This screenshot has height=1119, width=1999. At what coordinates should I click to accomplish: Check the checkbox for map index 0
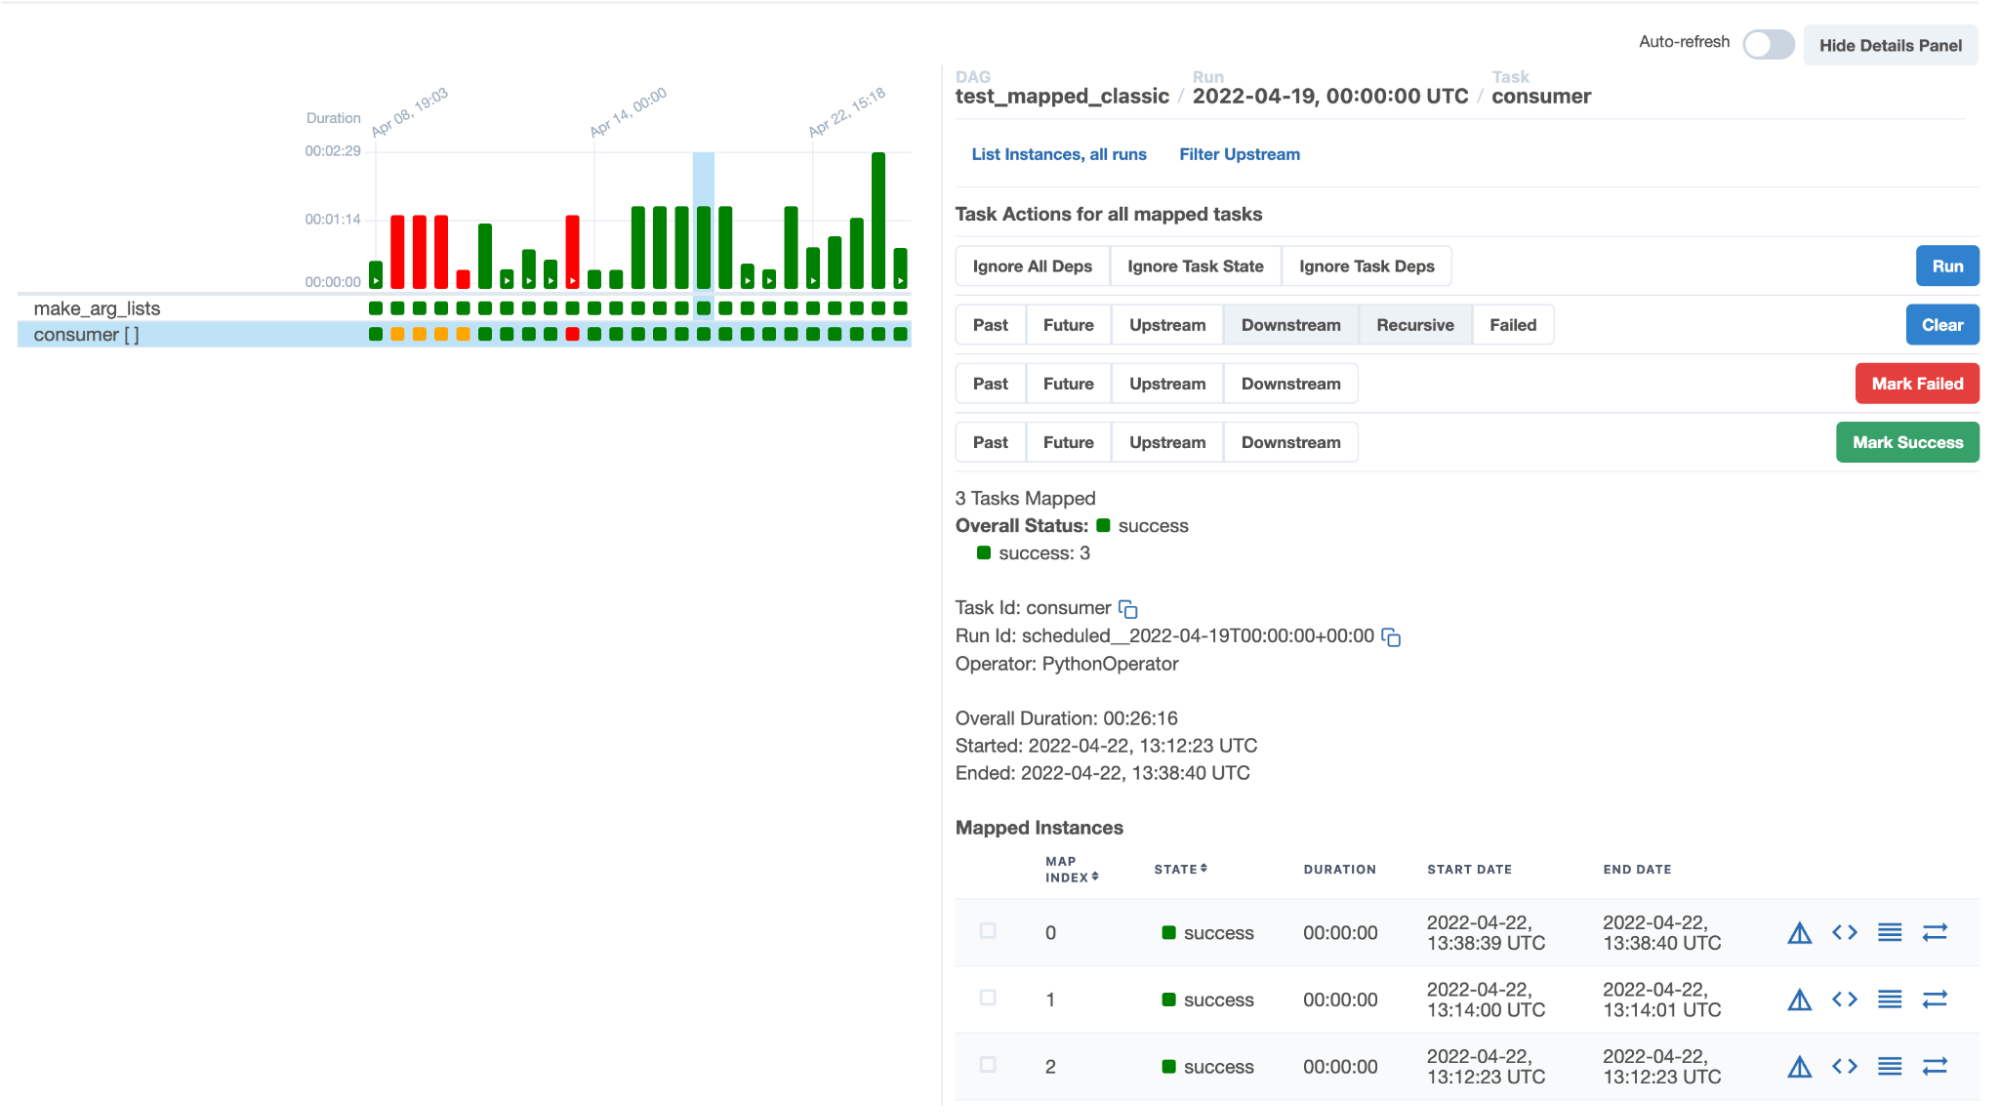[x=988, y=931]
